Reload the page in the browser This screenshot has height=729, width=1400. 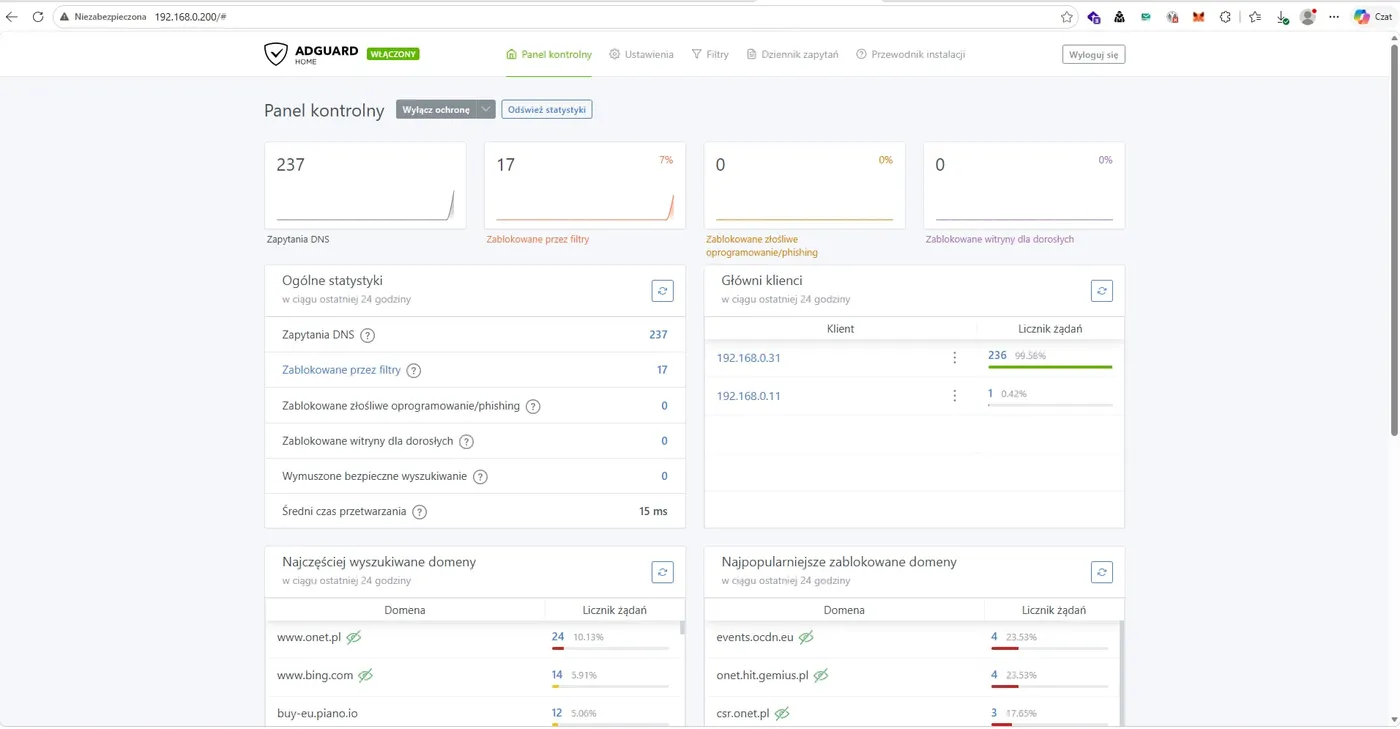tap(37, 17)
